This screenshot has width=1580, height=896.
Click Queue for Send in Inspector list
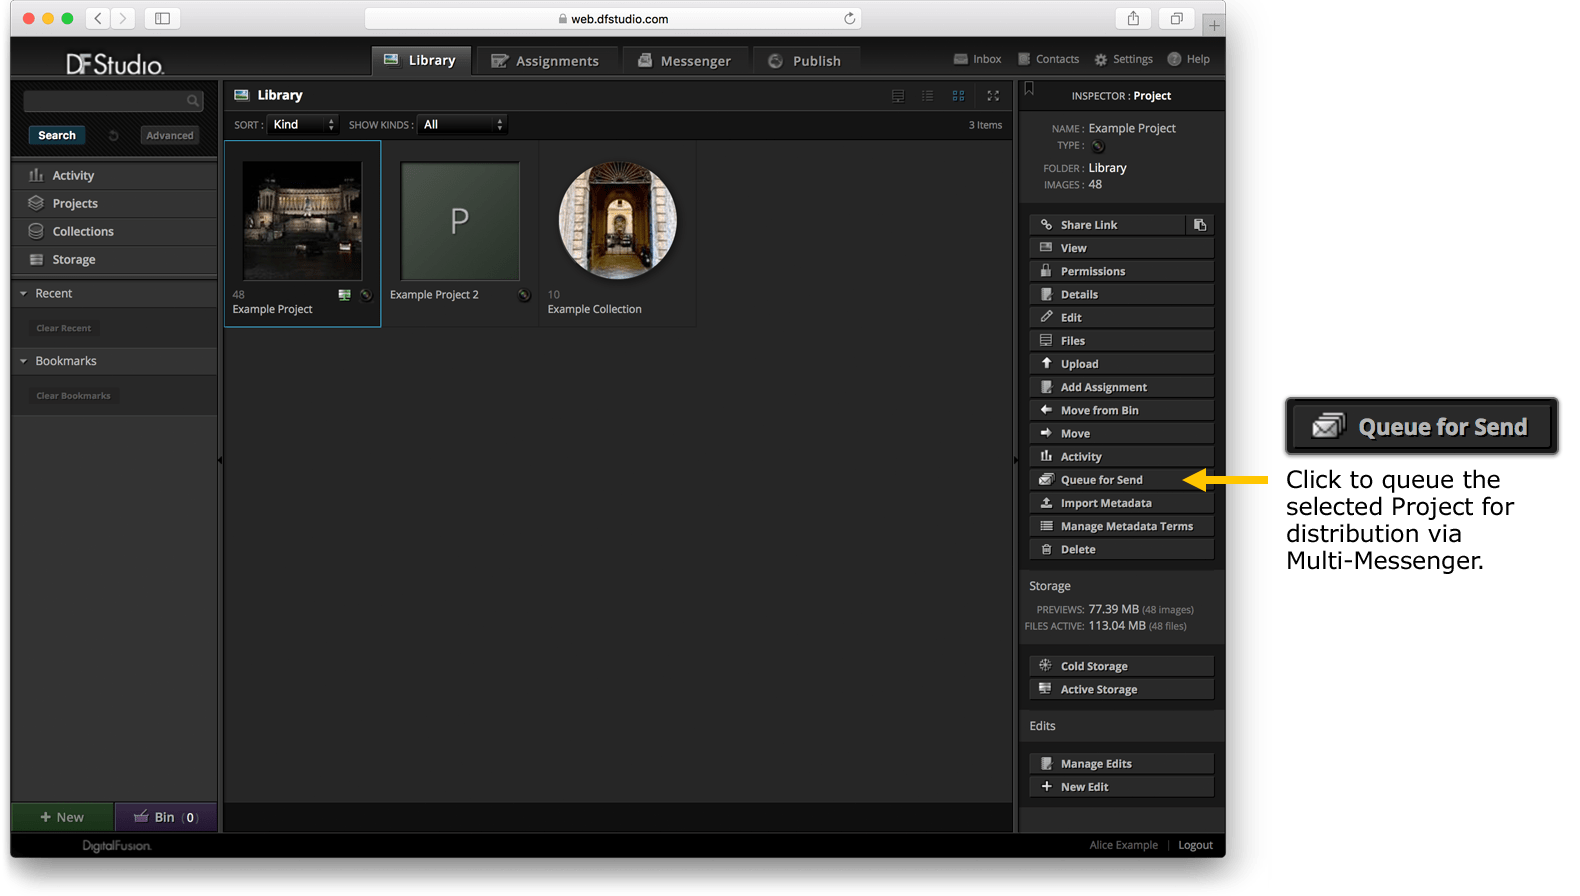coord(1121,480)
